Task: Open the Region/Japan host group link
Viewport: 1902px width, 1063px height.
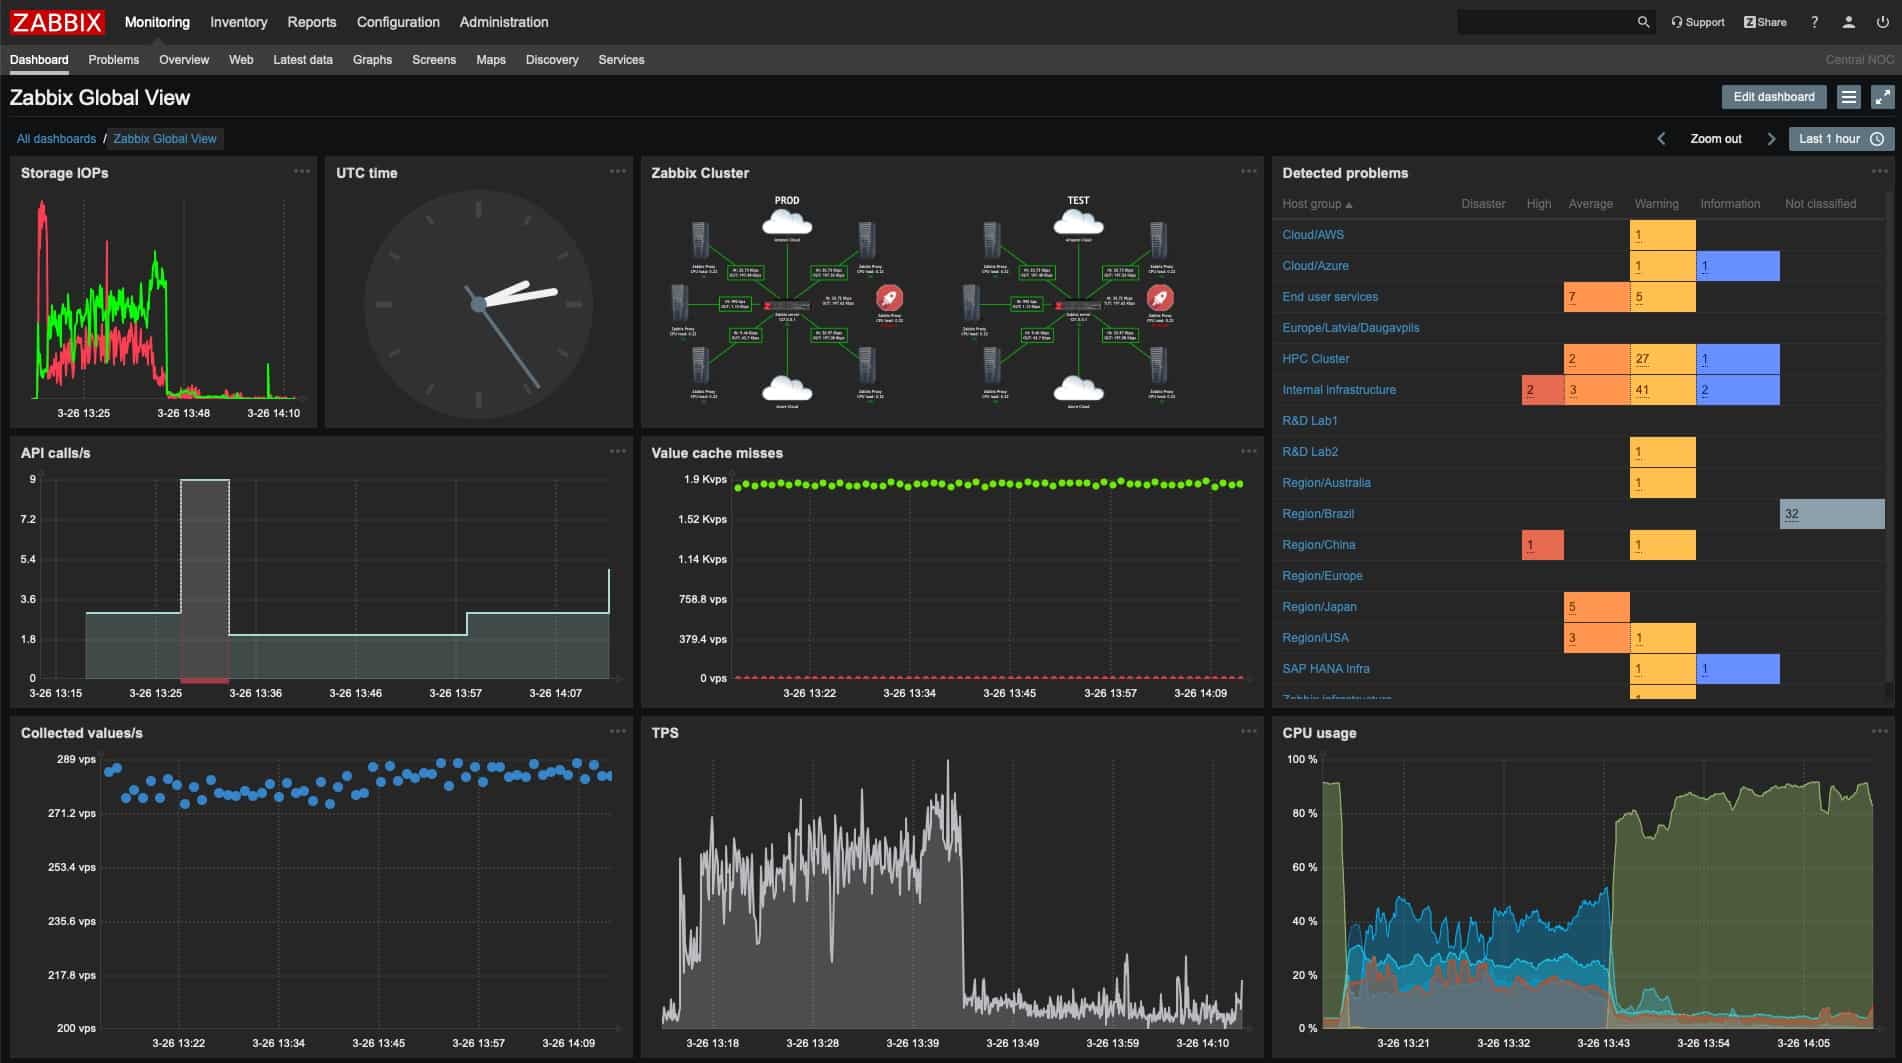Action: (1319, 607)
